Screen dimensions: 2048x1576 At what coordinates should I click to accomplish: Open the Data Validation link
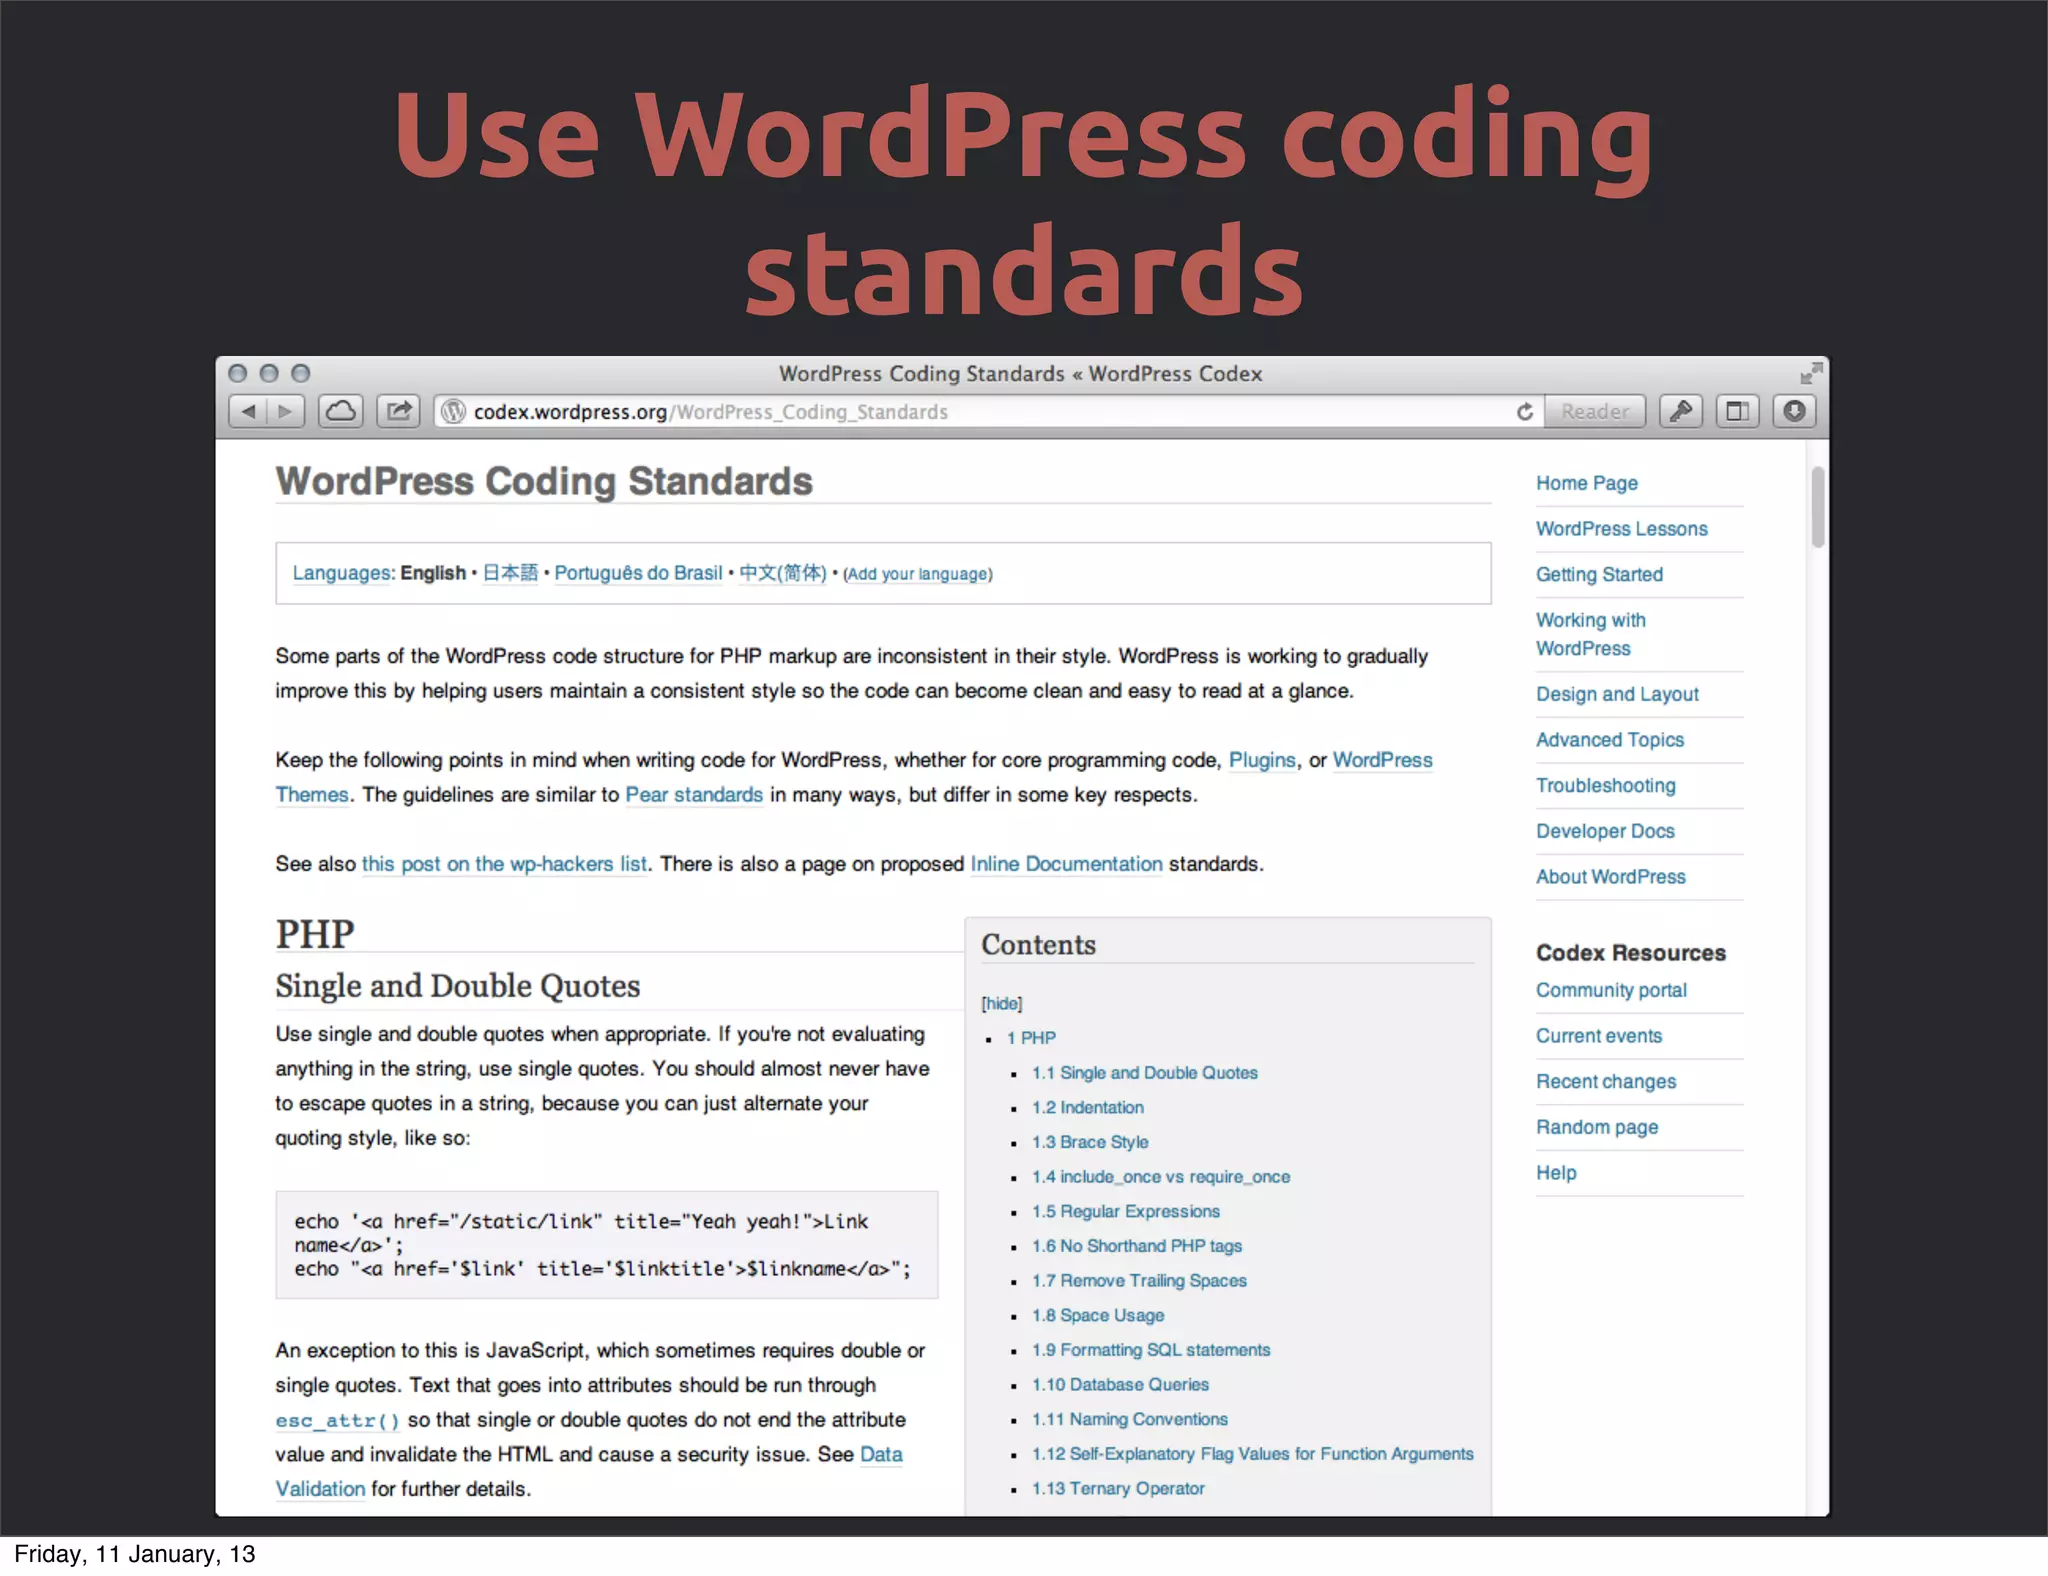click(x=881, y=1454)
